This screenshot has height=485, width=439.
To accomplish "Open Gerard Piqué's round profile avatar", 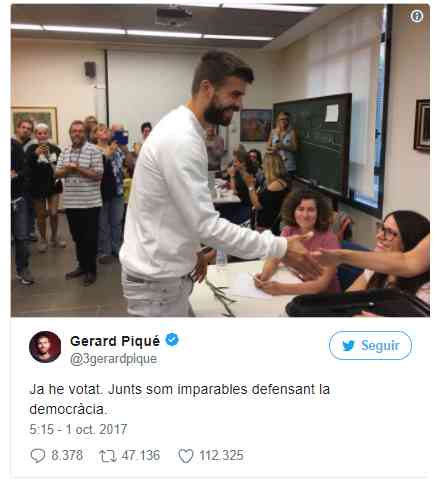I will (x=45, y=347).
